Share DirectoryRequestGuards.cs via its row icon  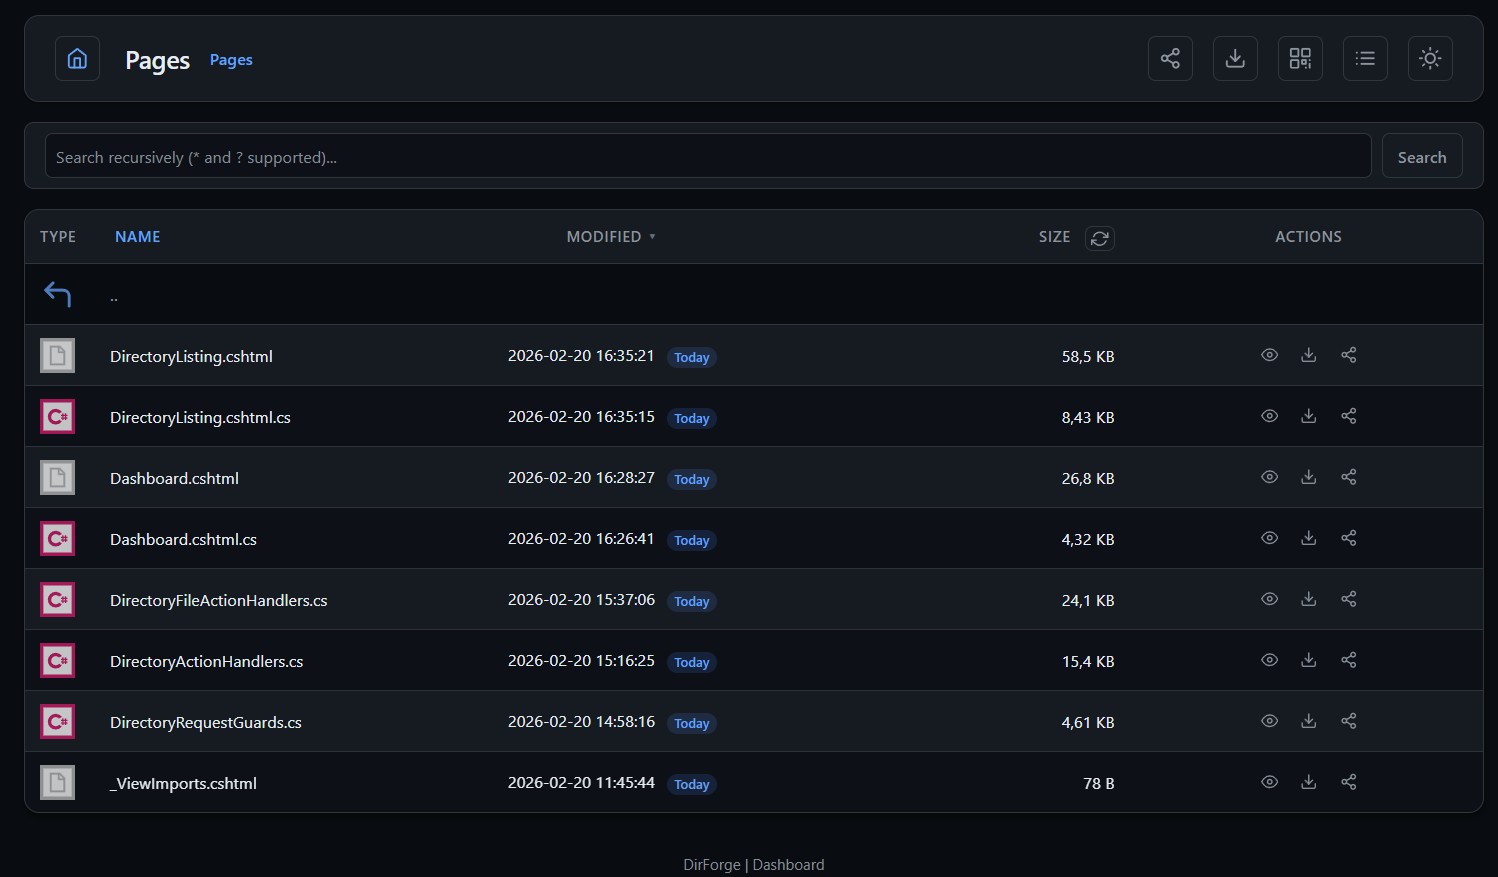[x=1348, y=721]
